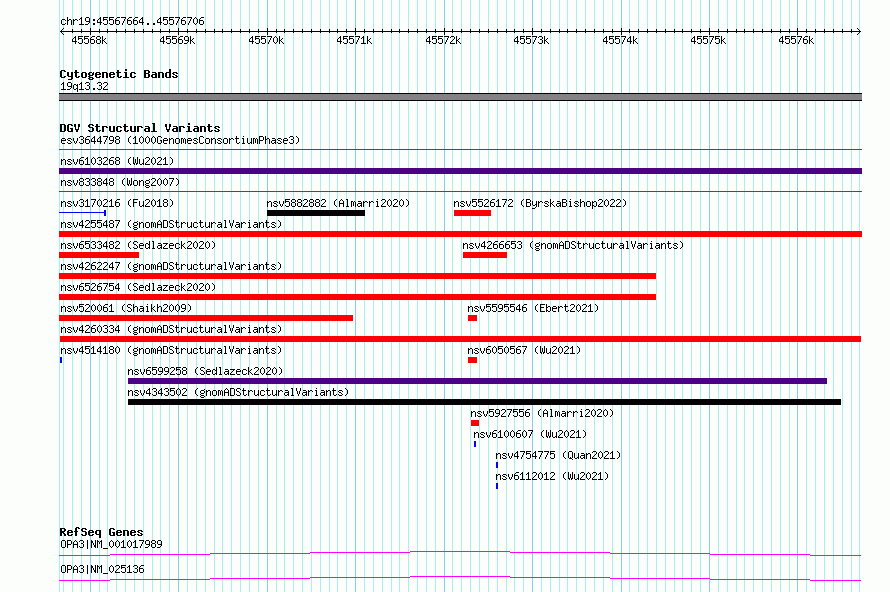
Task: Open nsv6103268 (Wu2021) variant label
Action: pyautogui.click(x=117, y=161)
